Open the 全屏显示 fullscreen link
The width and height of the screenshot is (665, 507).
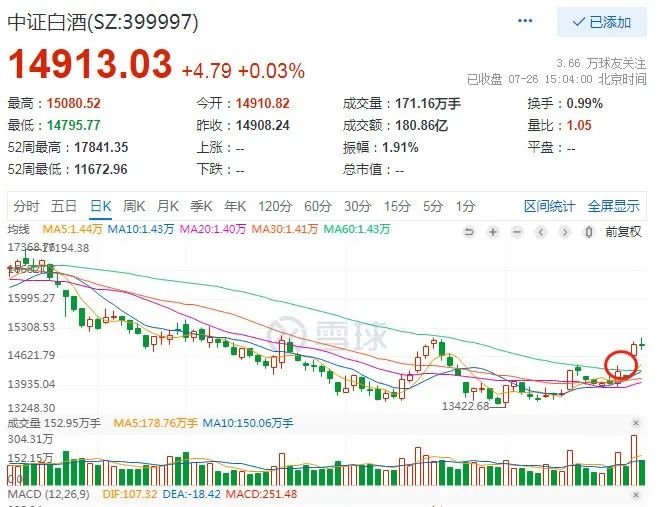coord(613,206)
